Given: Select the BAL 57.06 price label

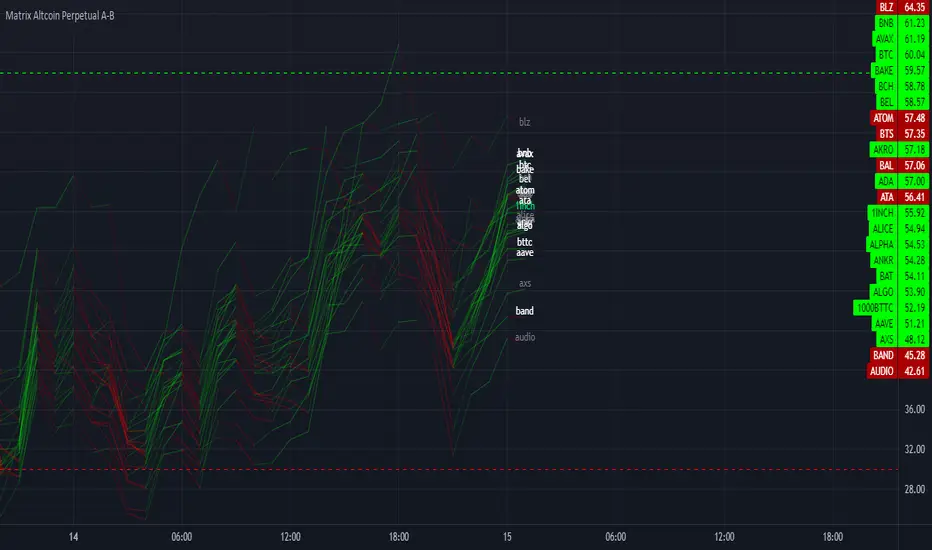Looking at the screenshot, I should (902, 165).
